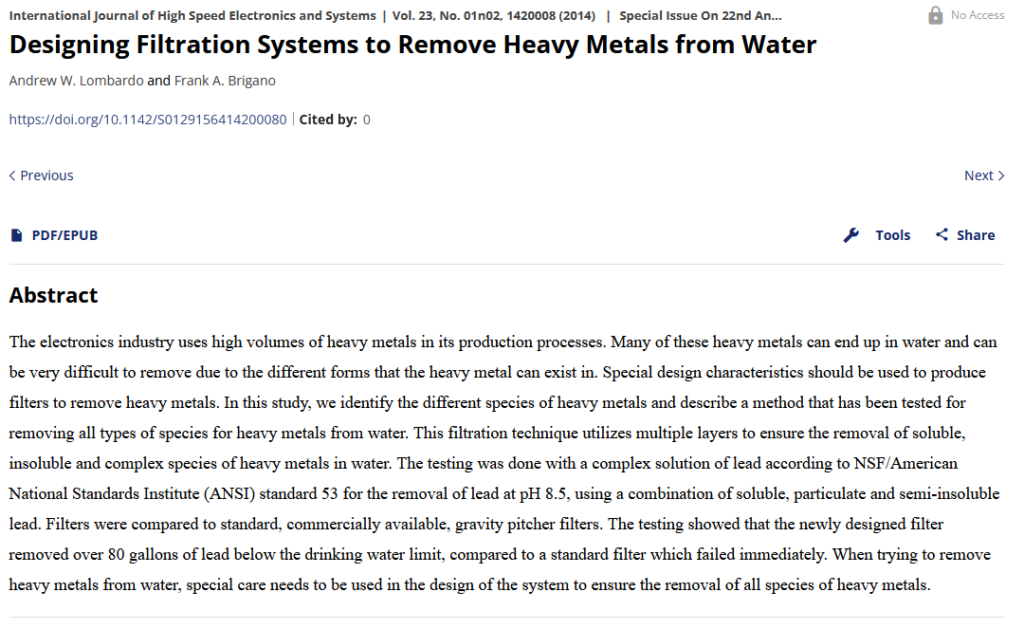This screenshot has height=629, width=1024.
Task: Click the document icon next to PDF/EPUB label
Action: [15, 234]
